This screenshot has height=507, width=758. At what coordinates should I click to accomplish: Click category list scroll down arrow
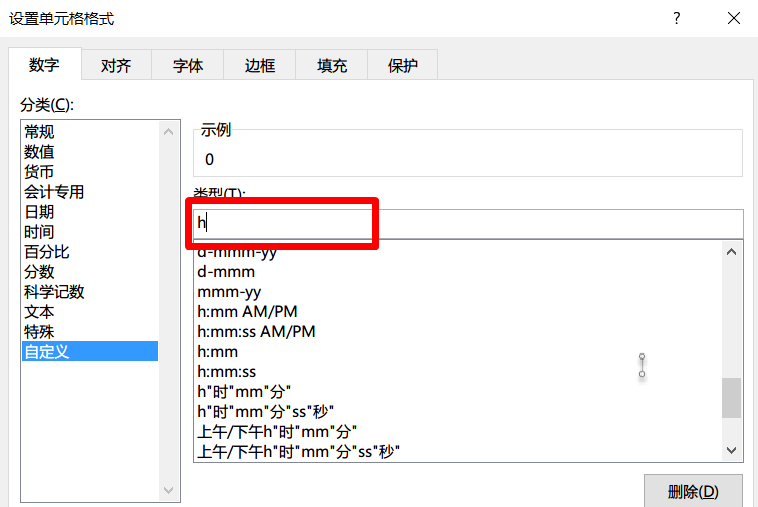168,490
